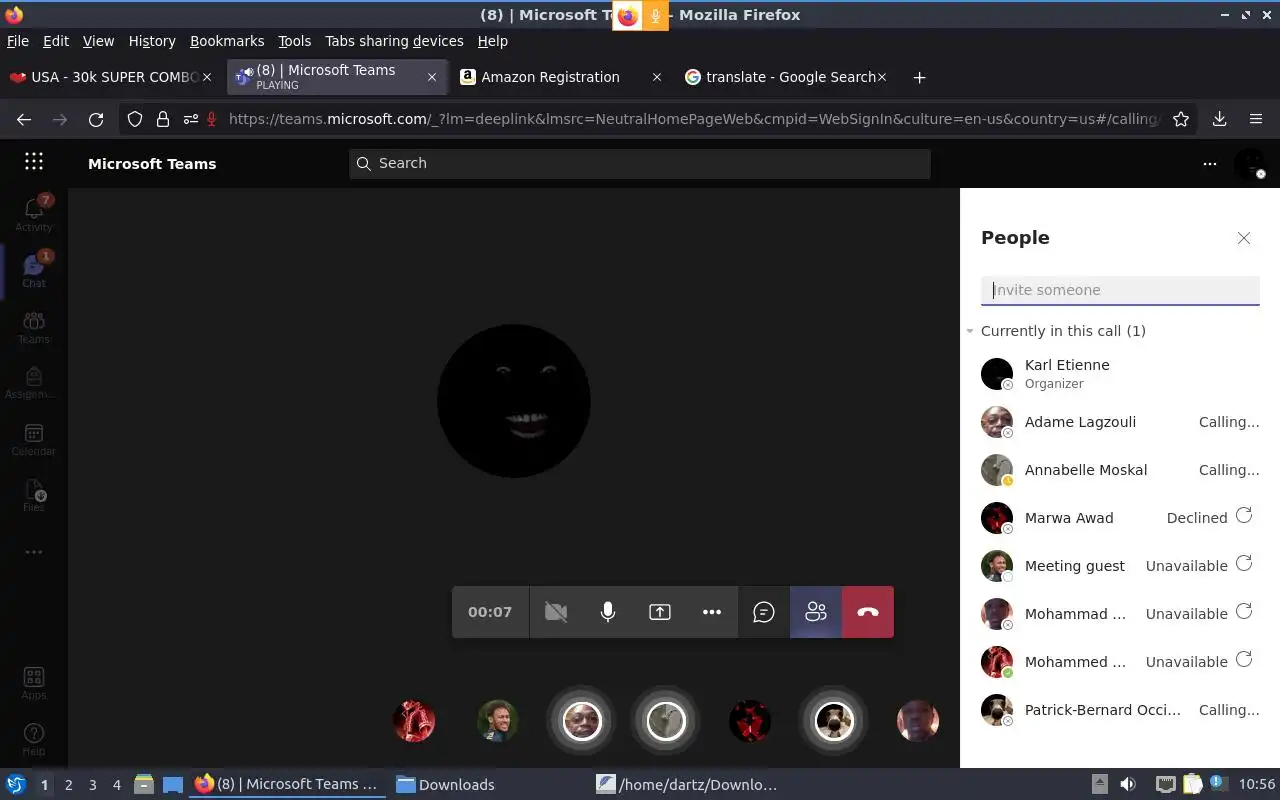Bookmark this page with the star
The image size is (1280, 800).
coord(1181,119)
